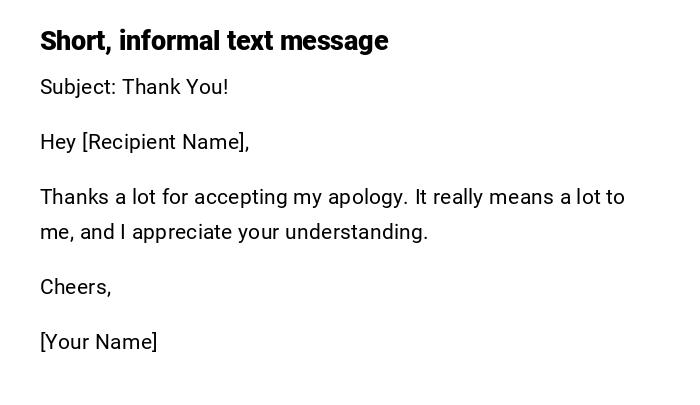
Task: Click the word "understanding" in the body
Action: point(355,232)
